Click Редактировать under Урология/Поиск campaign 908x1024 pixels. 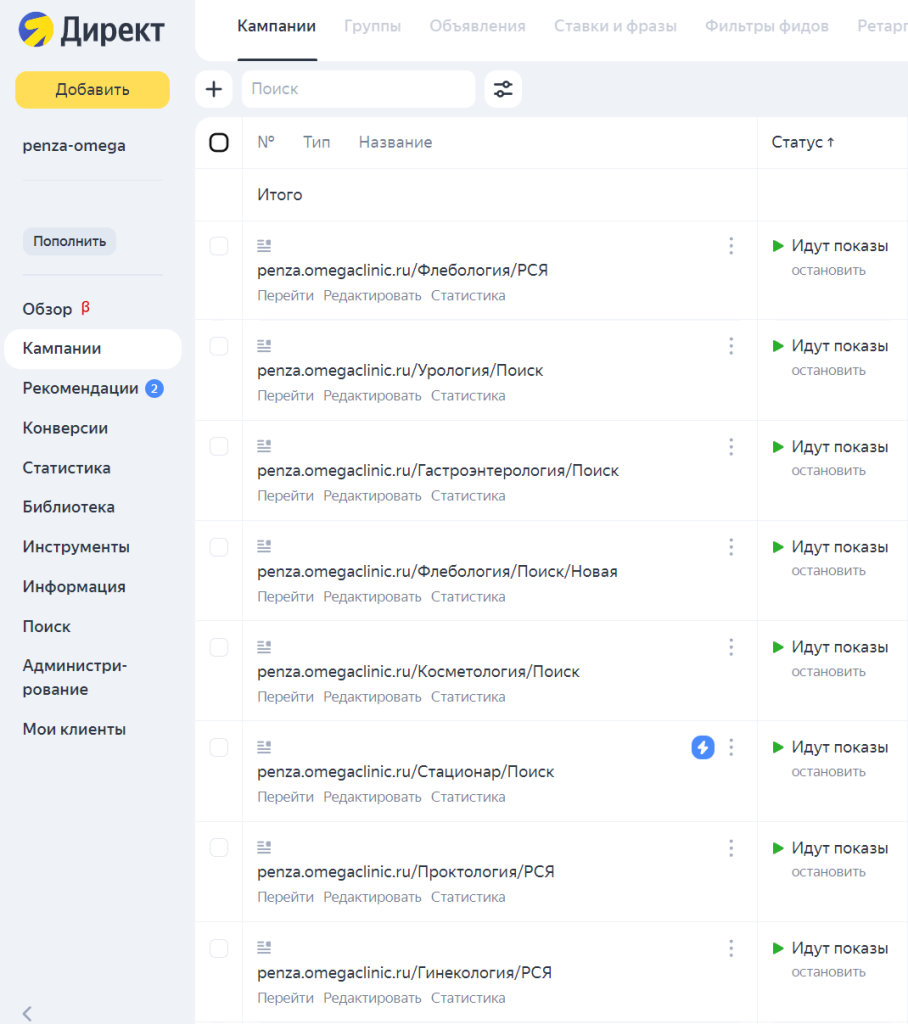372,396
